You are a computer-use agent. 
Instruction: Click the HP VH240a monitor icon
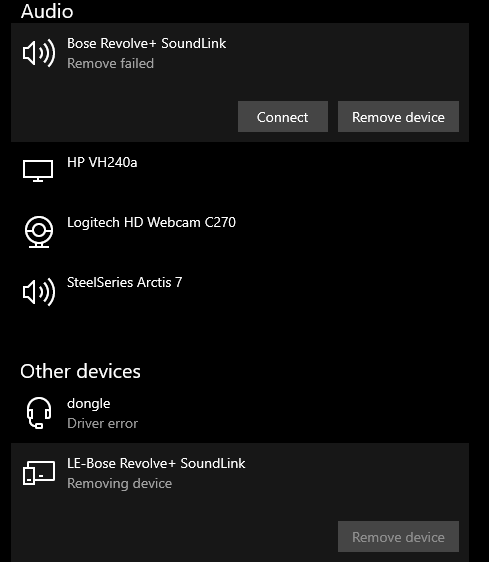(x=38, y=171)
